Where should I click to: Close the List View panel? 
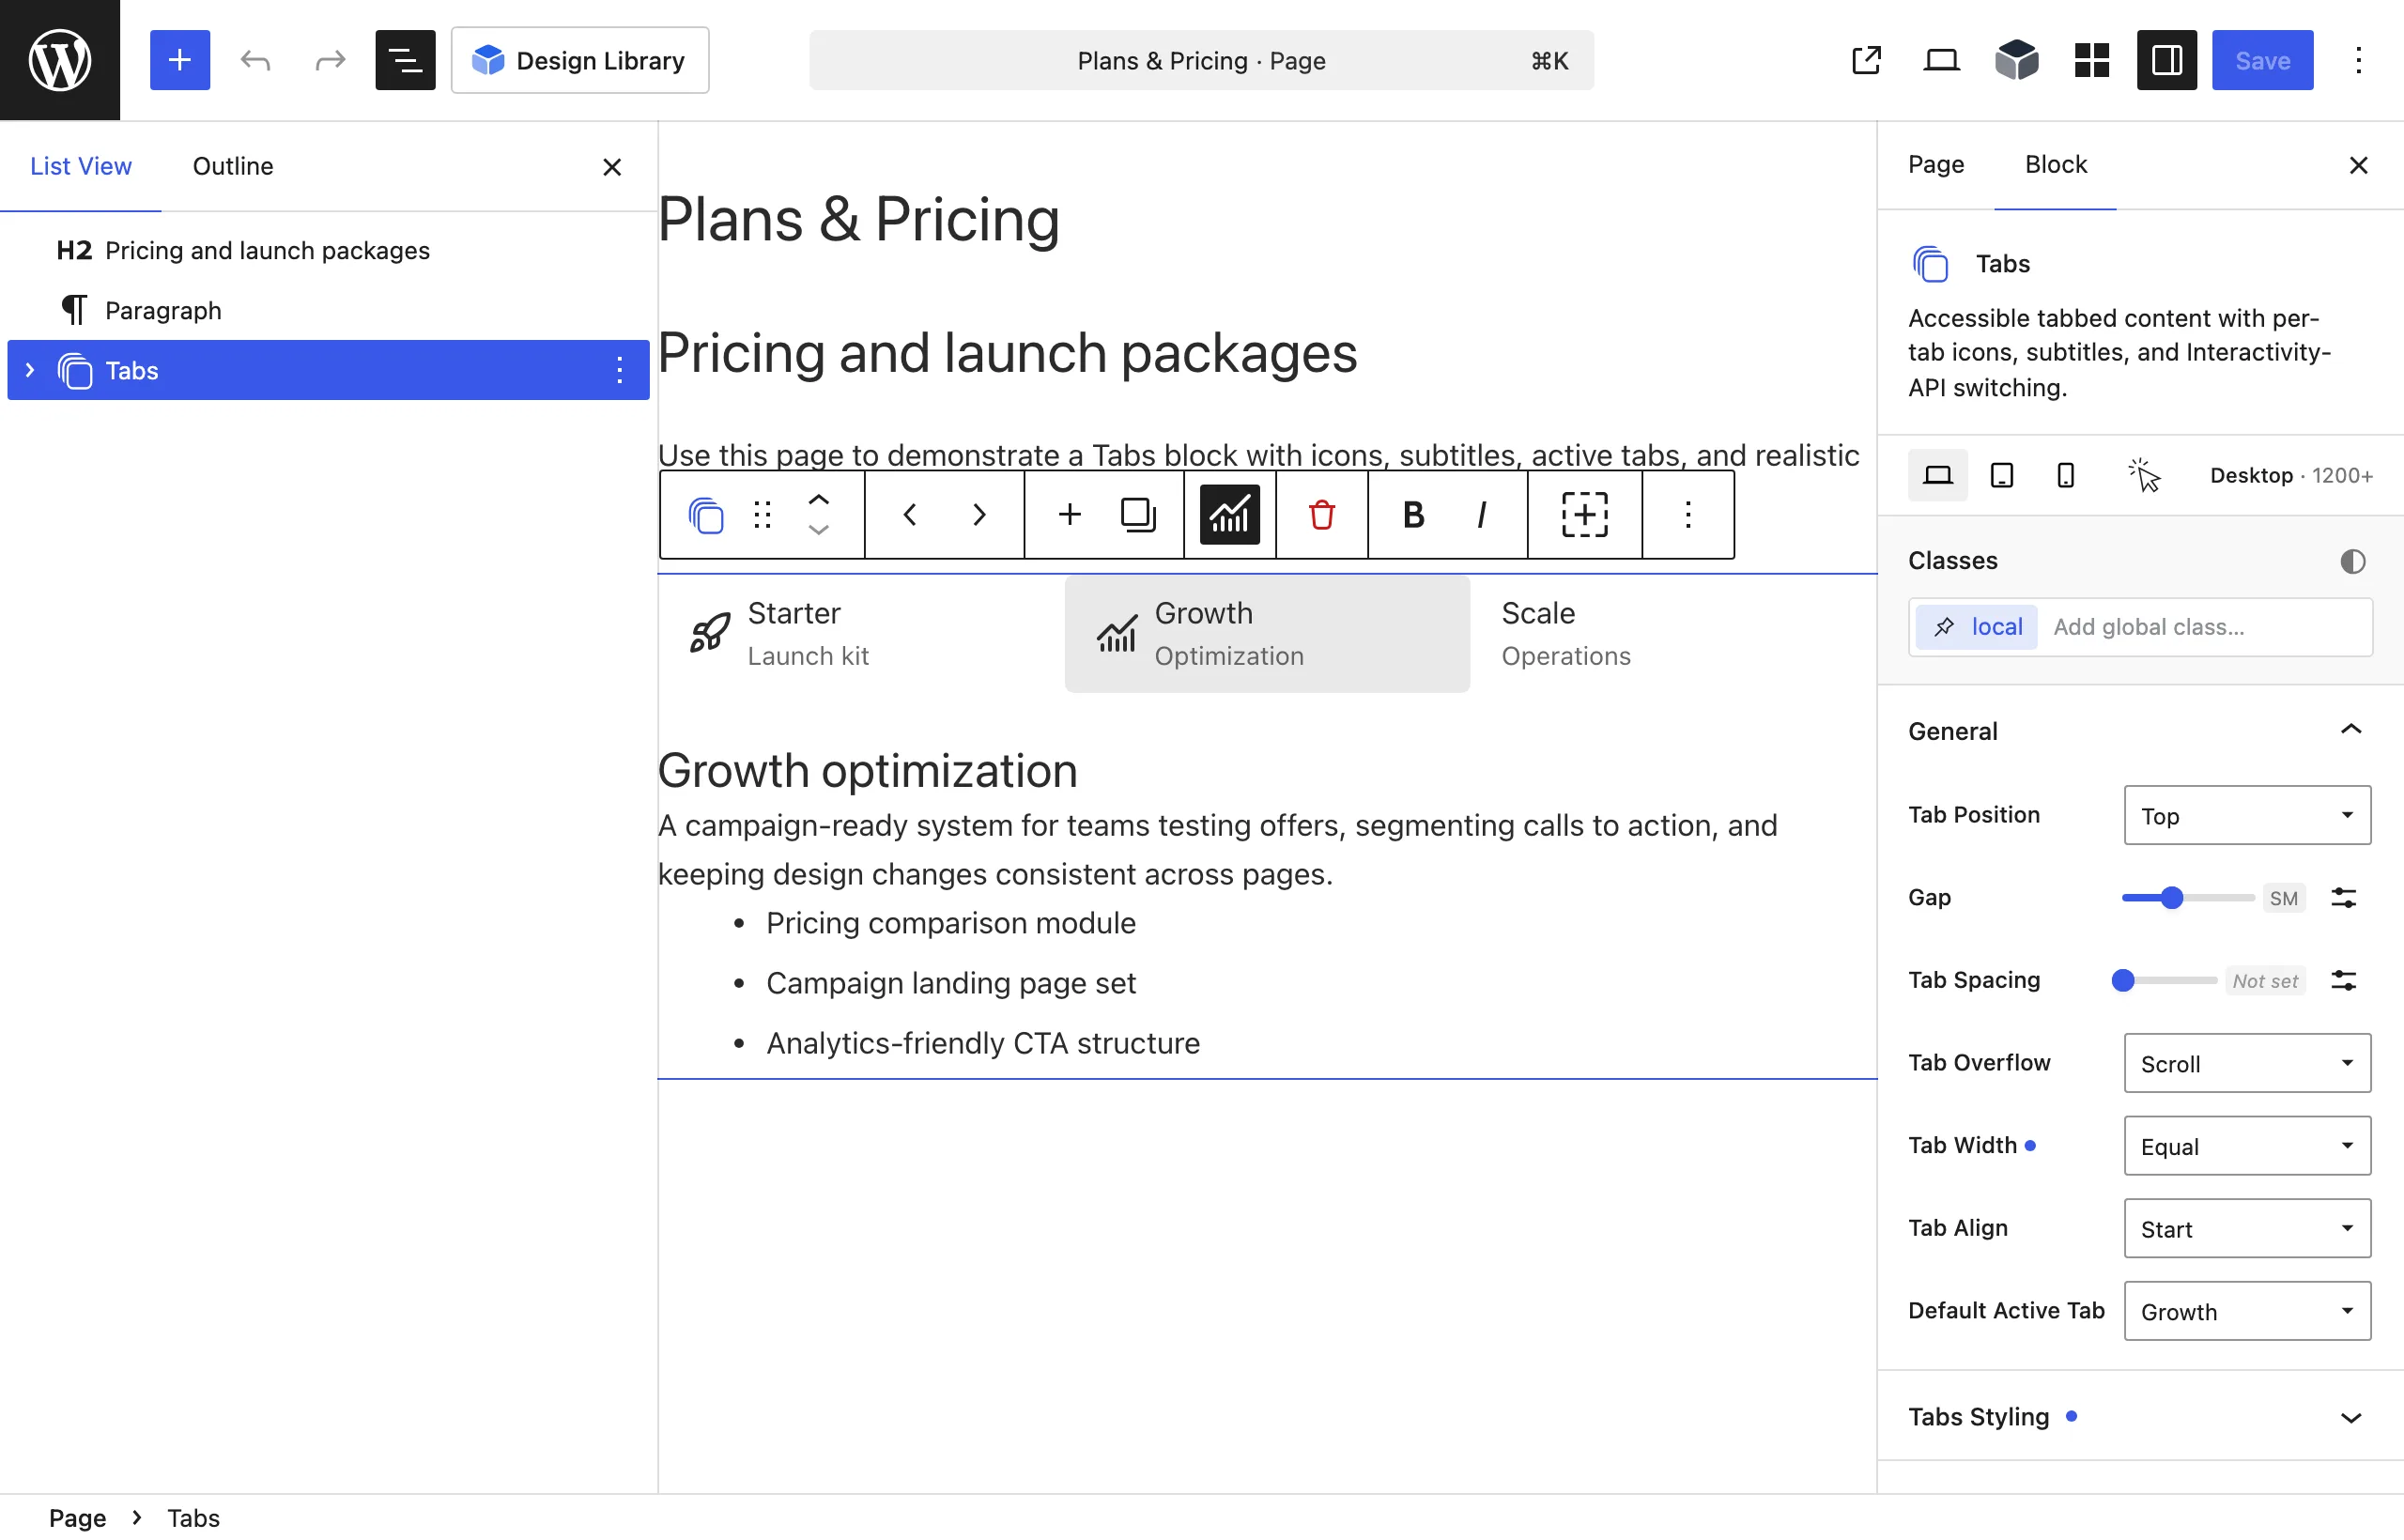[612, 167]
